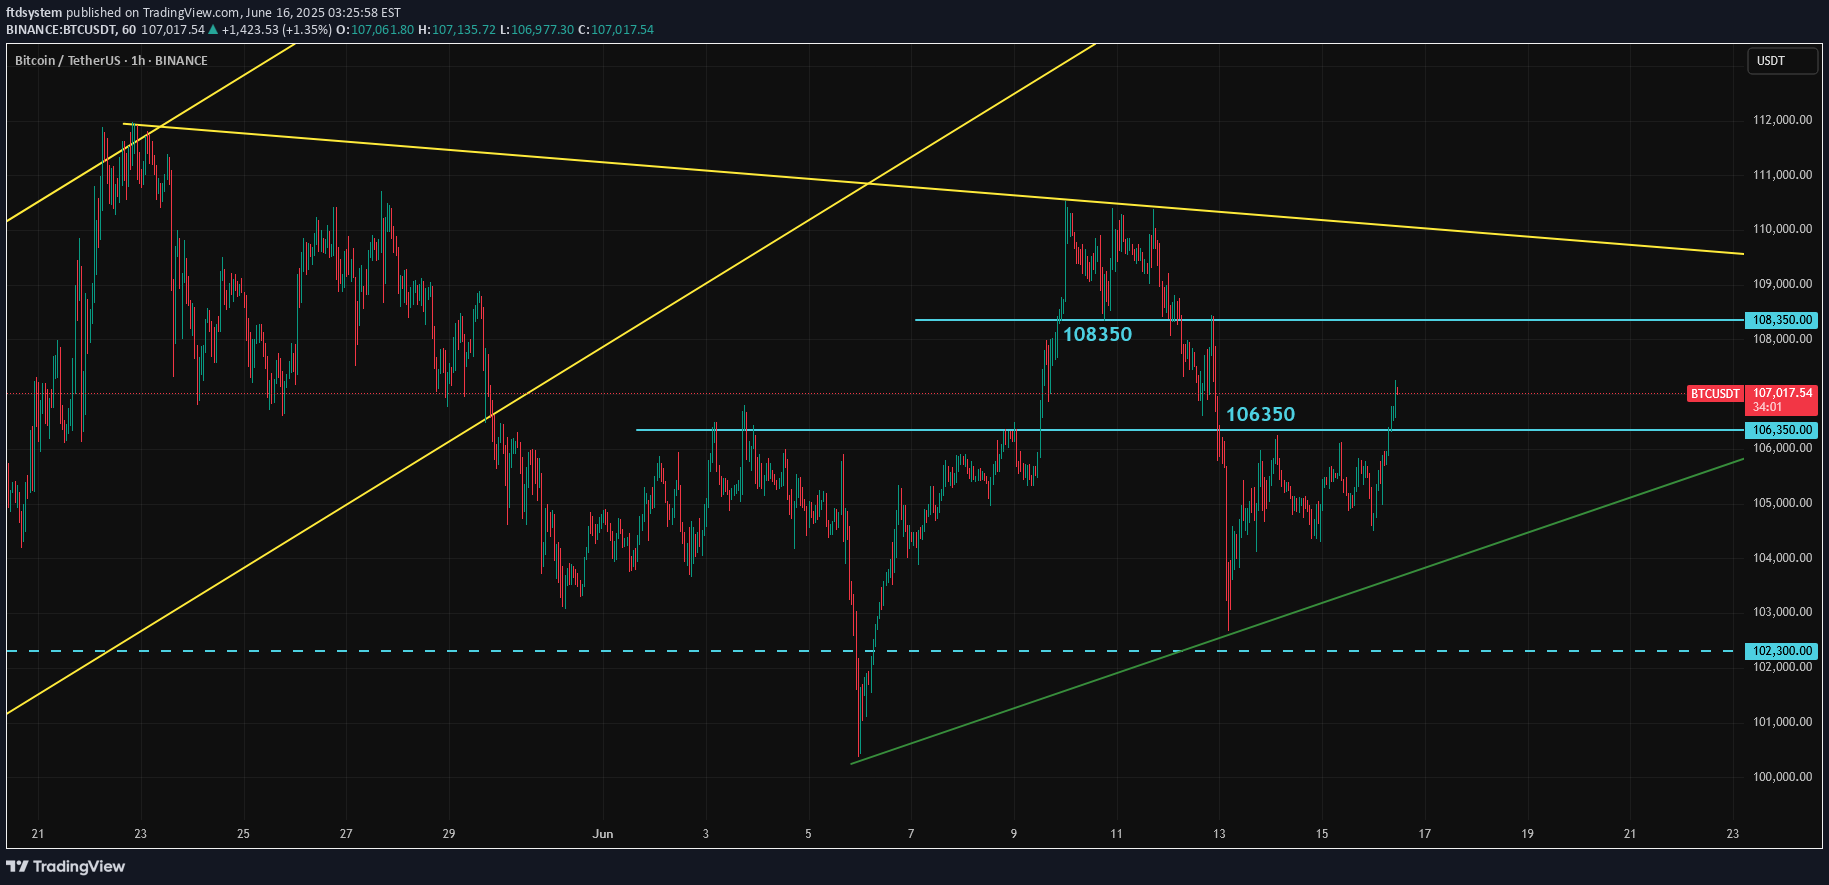This screenshot has width=1829, height=885.
Task: Click the 23 date label at axis end
Action: (1733, 834)
